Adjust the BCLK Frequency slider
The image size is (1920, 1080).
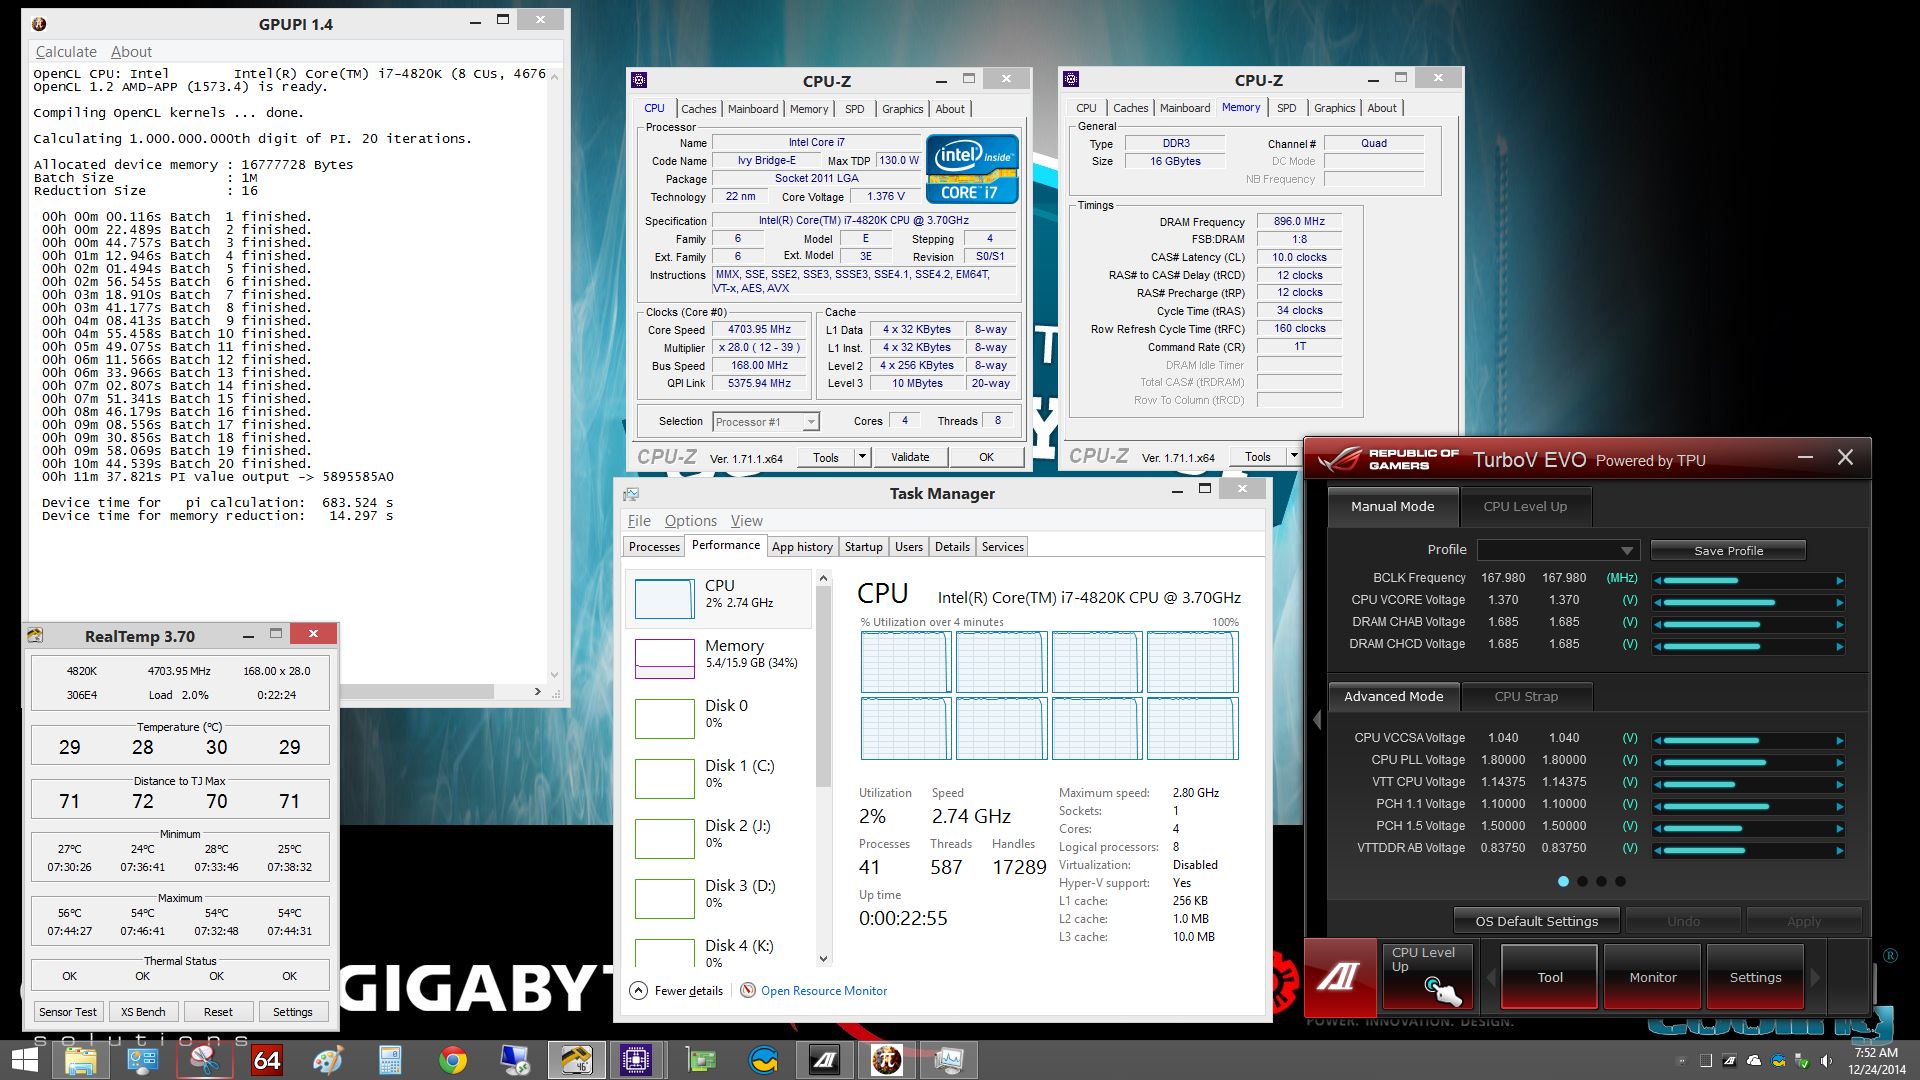1748,580
